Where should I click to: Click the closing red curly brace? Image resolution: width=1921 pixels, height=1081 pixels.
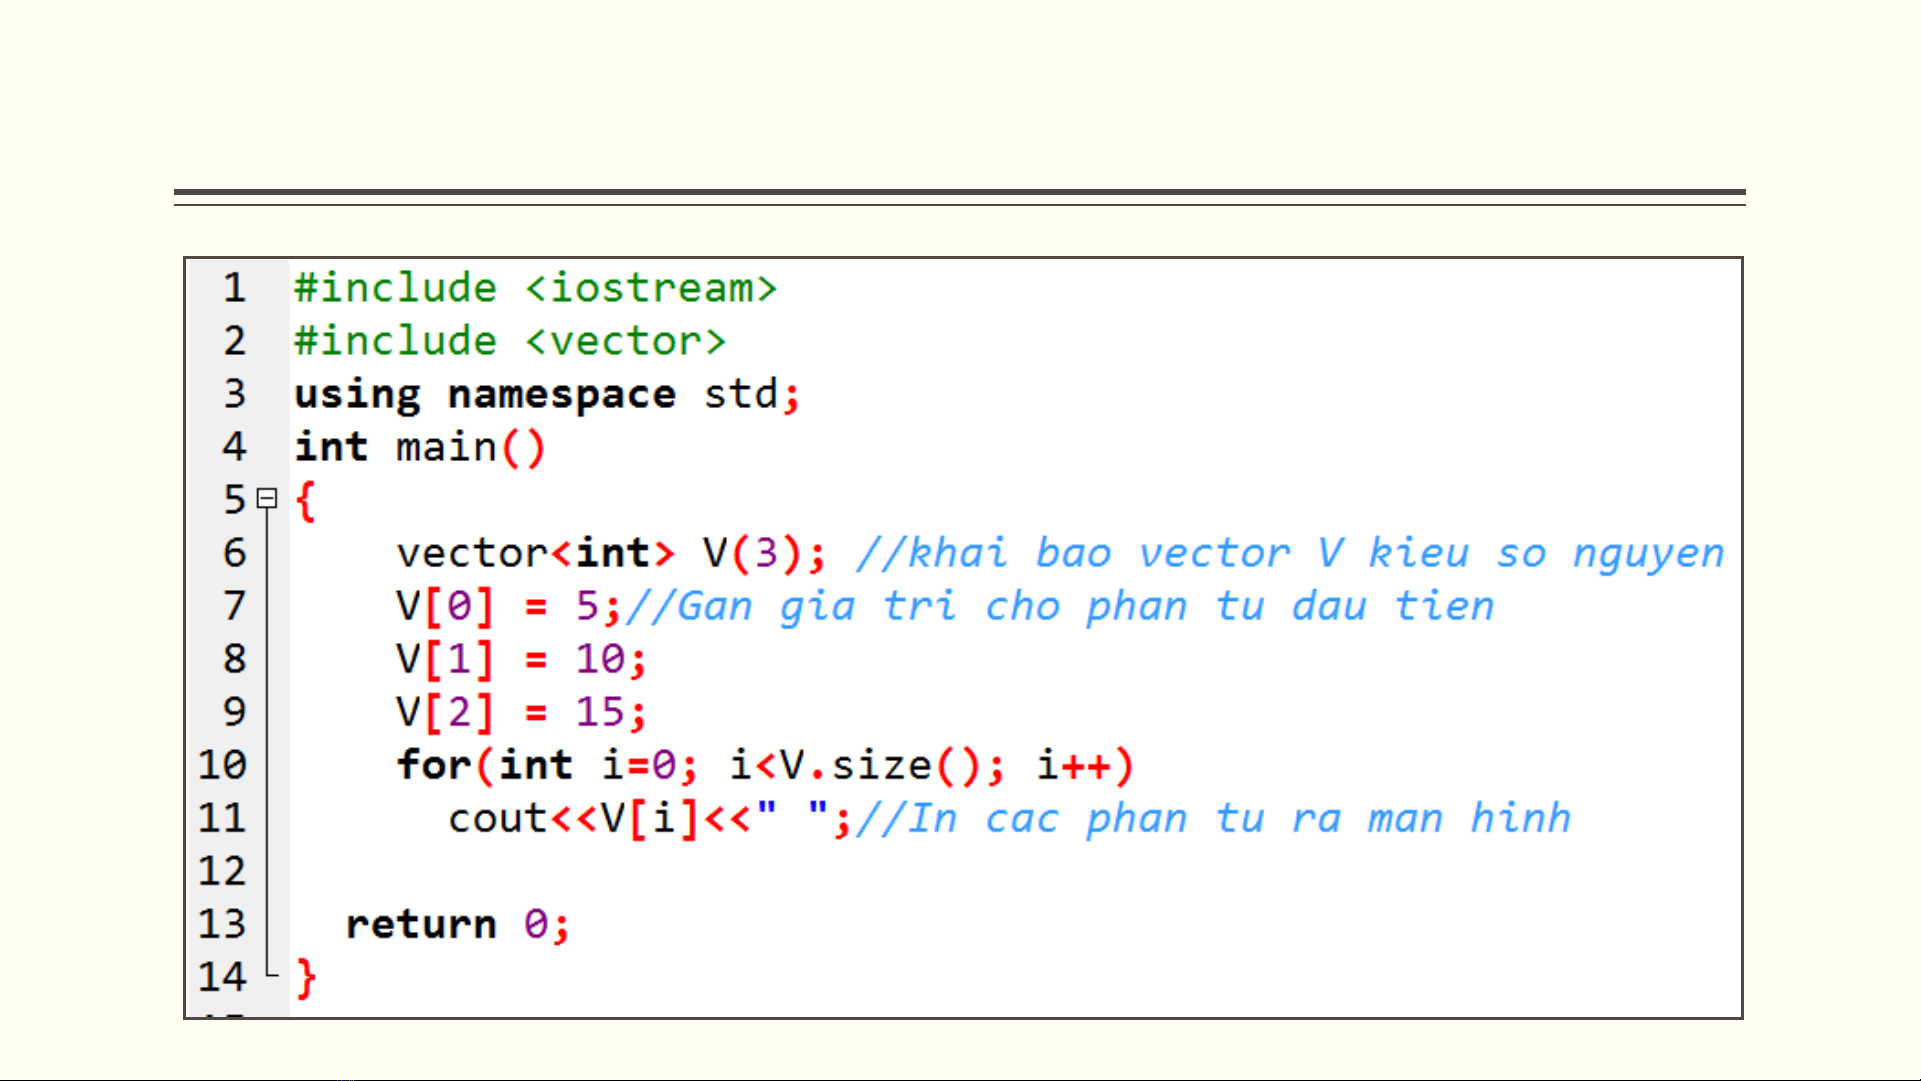click(306, 977)
